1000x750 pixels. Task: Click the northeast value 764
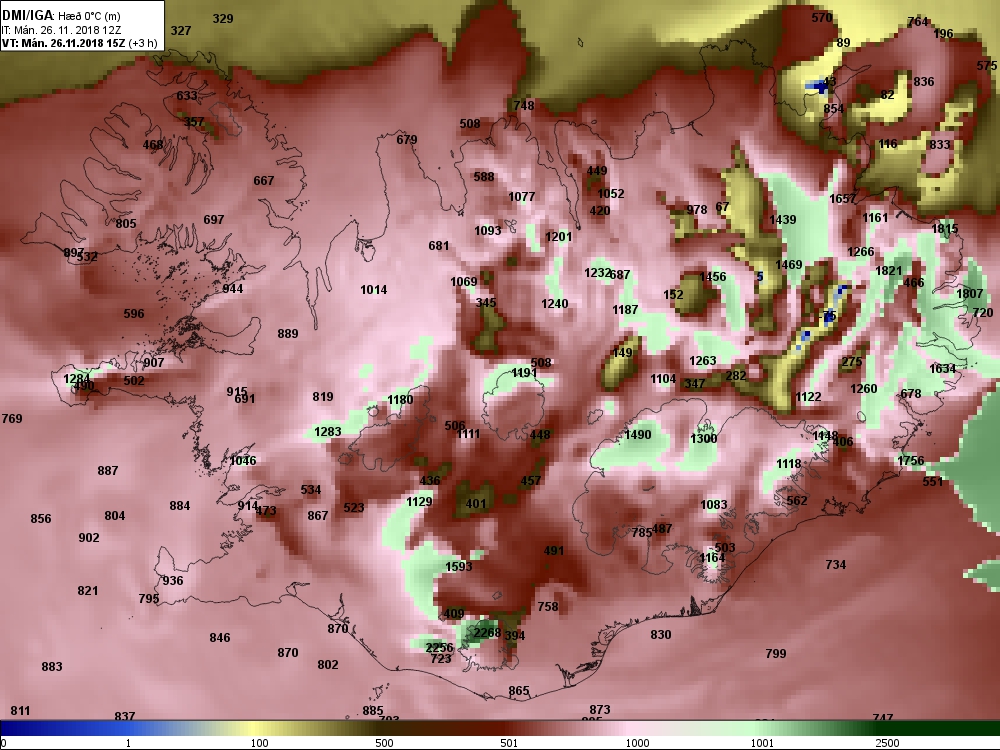tap(918, 22)
